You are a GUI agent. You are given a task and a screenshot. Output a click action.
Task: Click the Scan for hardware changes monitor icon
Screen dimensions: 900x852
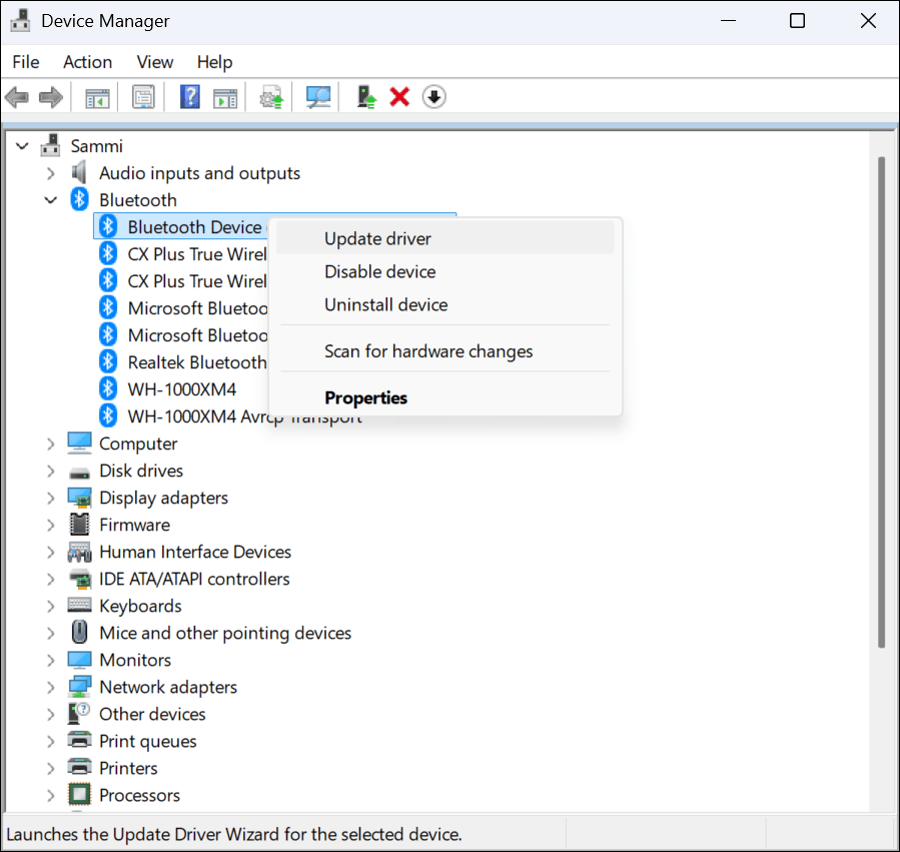[x=318, y=97]
